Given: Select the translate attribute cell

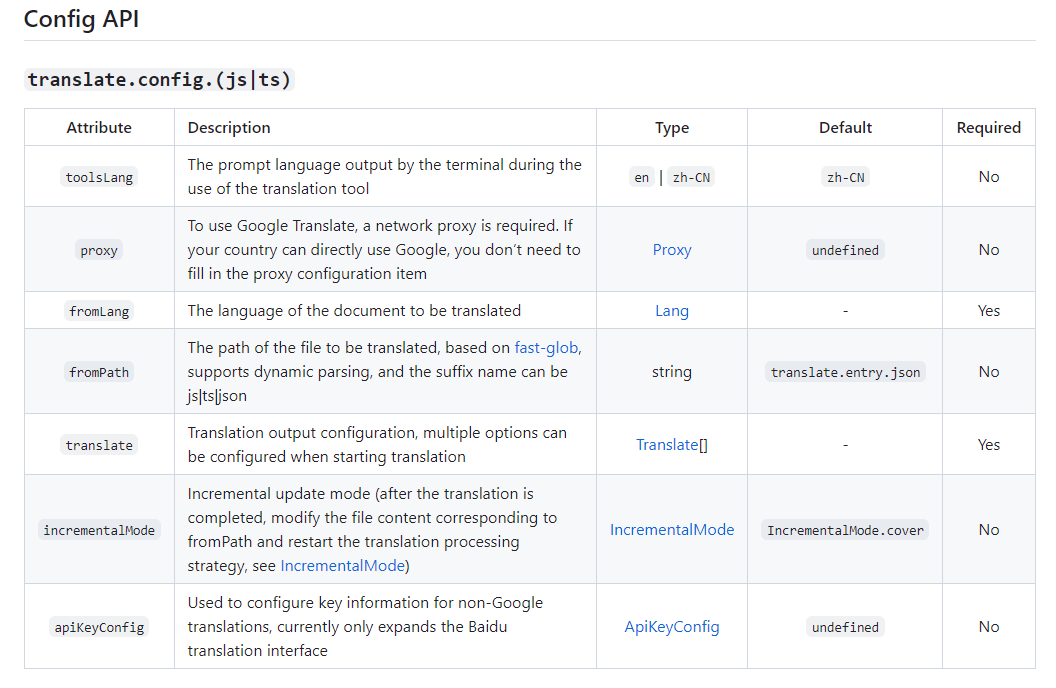Looking at the screenshot, I should pyautogui.click(x=99, y=445).
